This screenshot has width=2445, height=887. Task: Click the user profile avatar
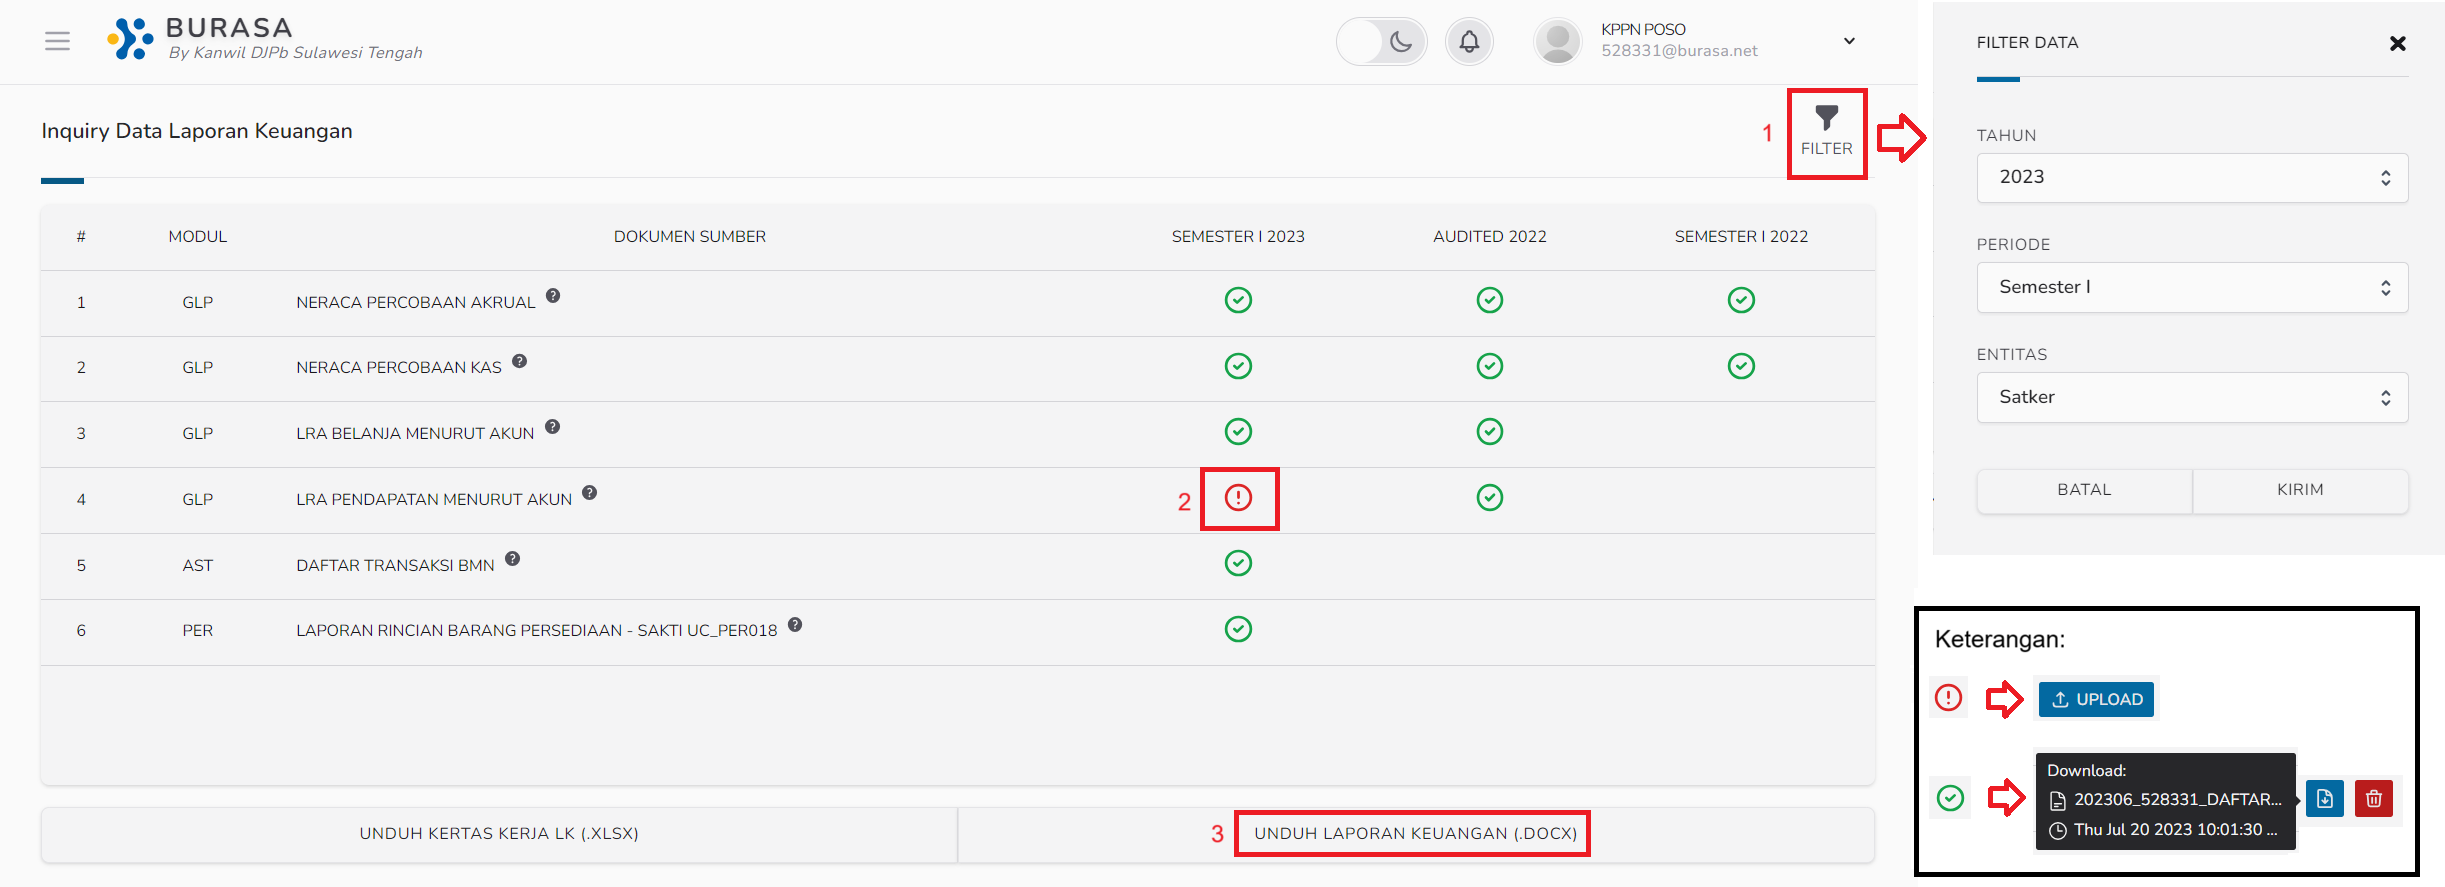pyautogui.click(x=1557, y=42)
